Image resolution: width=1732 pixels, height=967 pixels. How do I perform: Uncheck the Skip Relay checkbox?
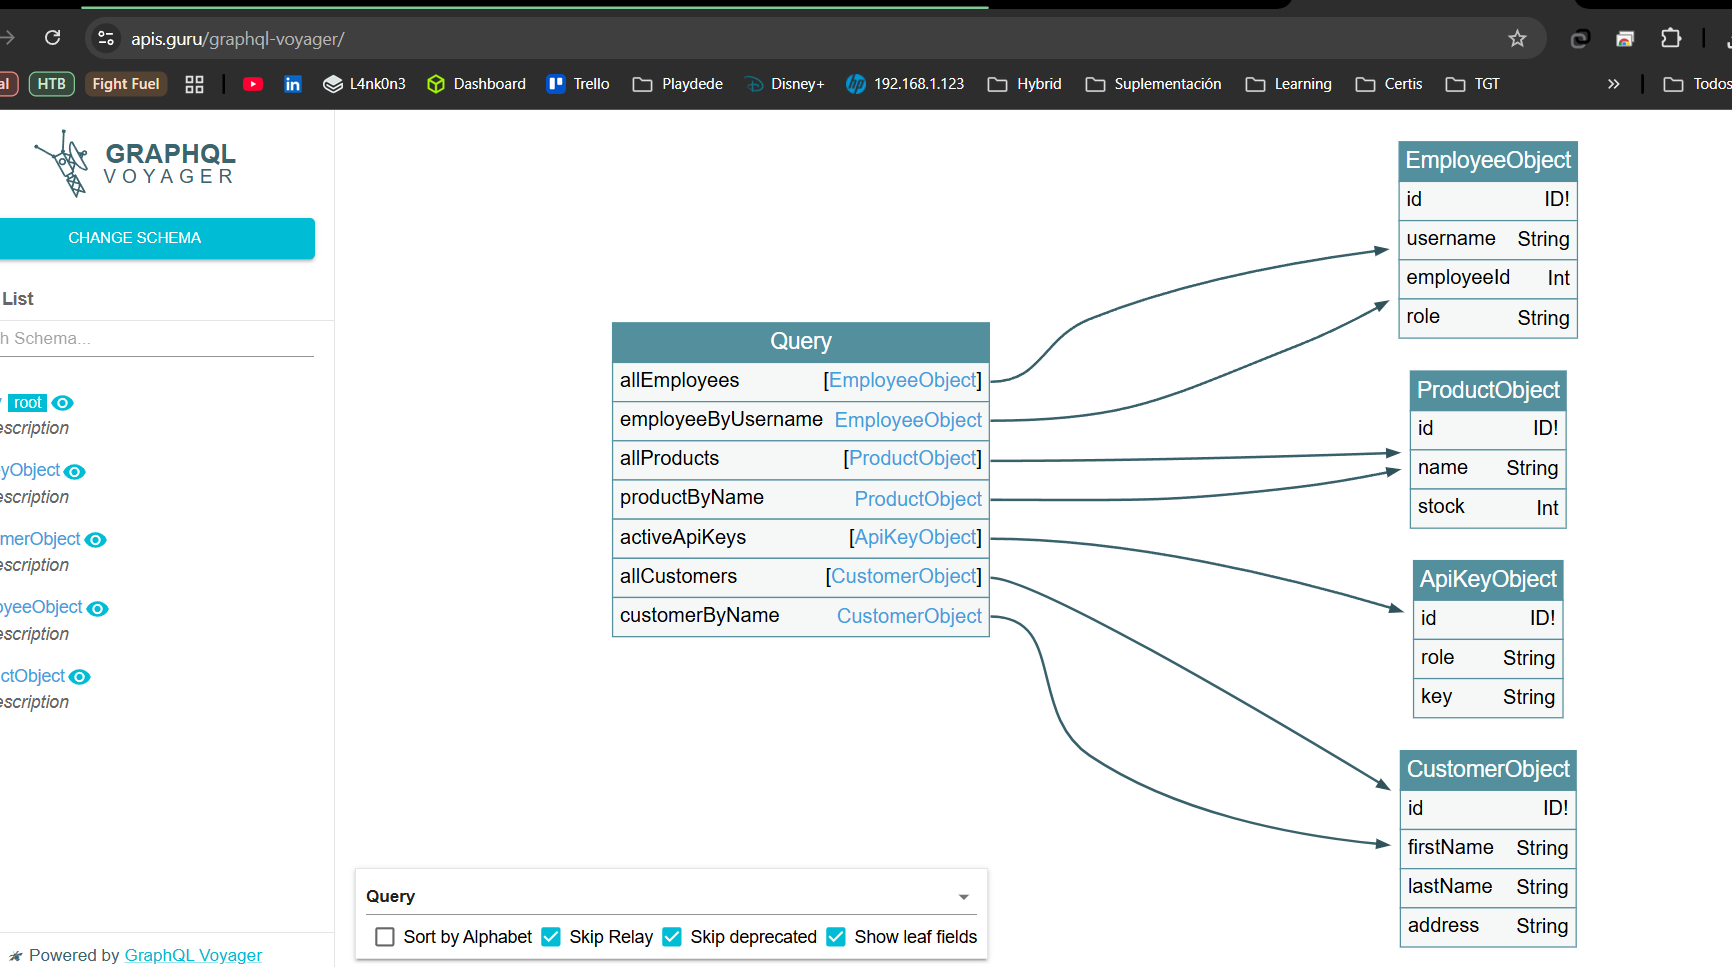(x=551, y=937)
